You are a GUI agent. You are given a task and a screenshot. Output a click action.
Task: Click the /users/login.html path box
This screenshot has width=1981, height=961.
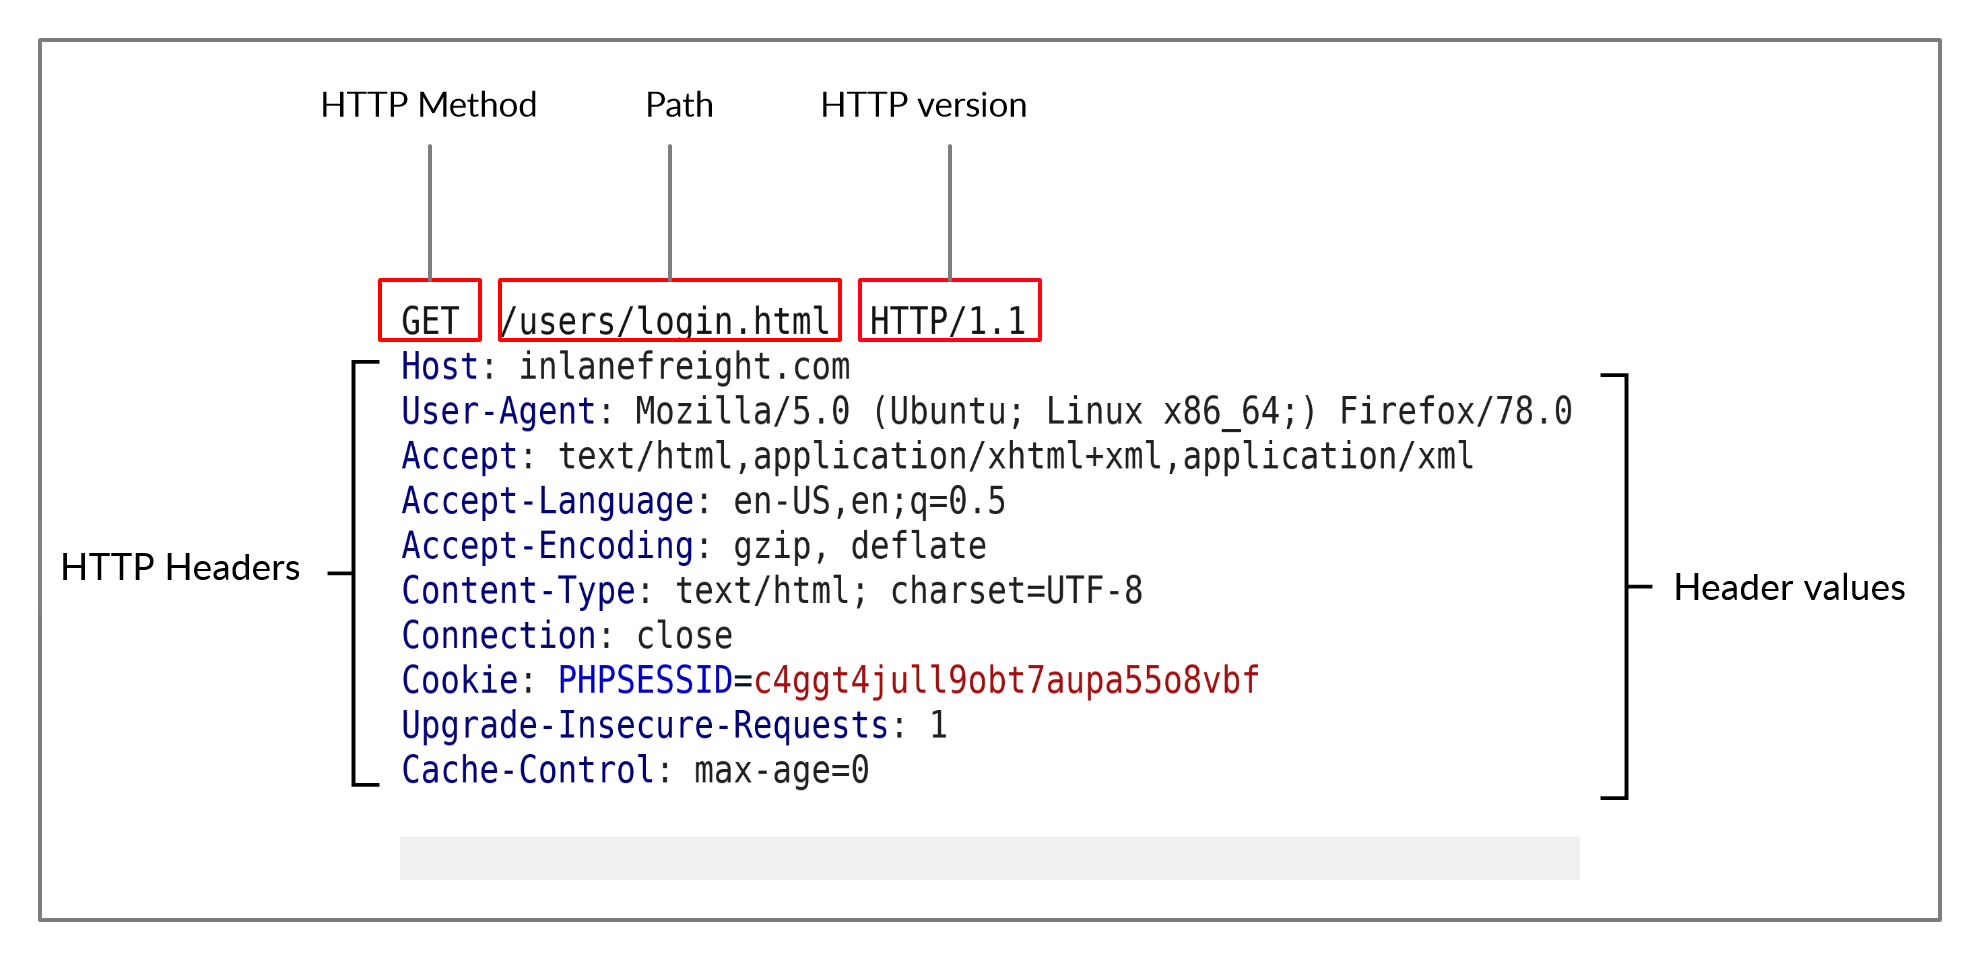pyautogui.click(x=669, y=311)
